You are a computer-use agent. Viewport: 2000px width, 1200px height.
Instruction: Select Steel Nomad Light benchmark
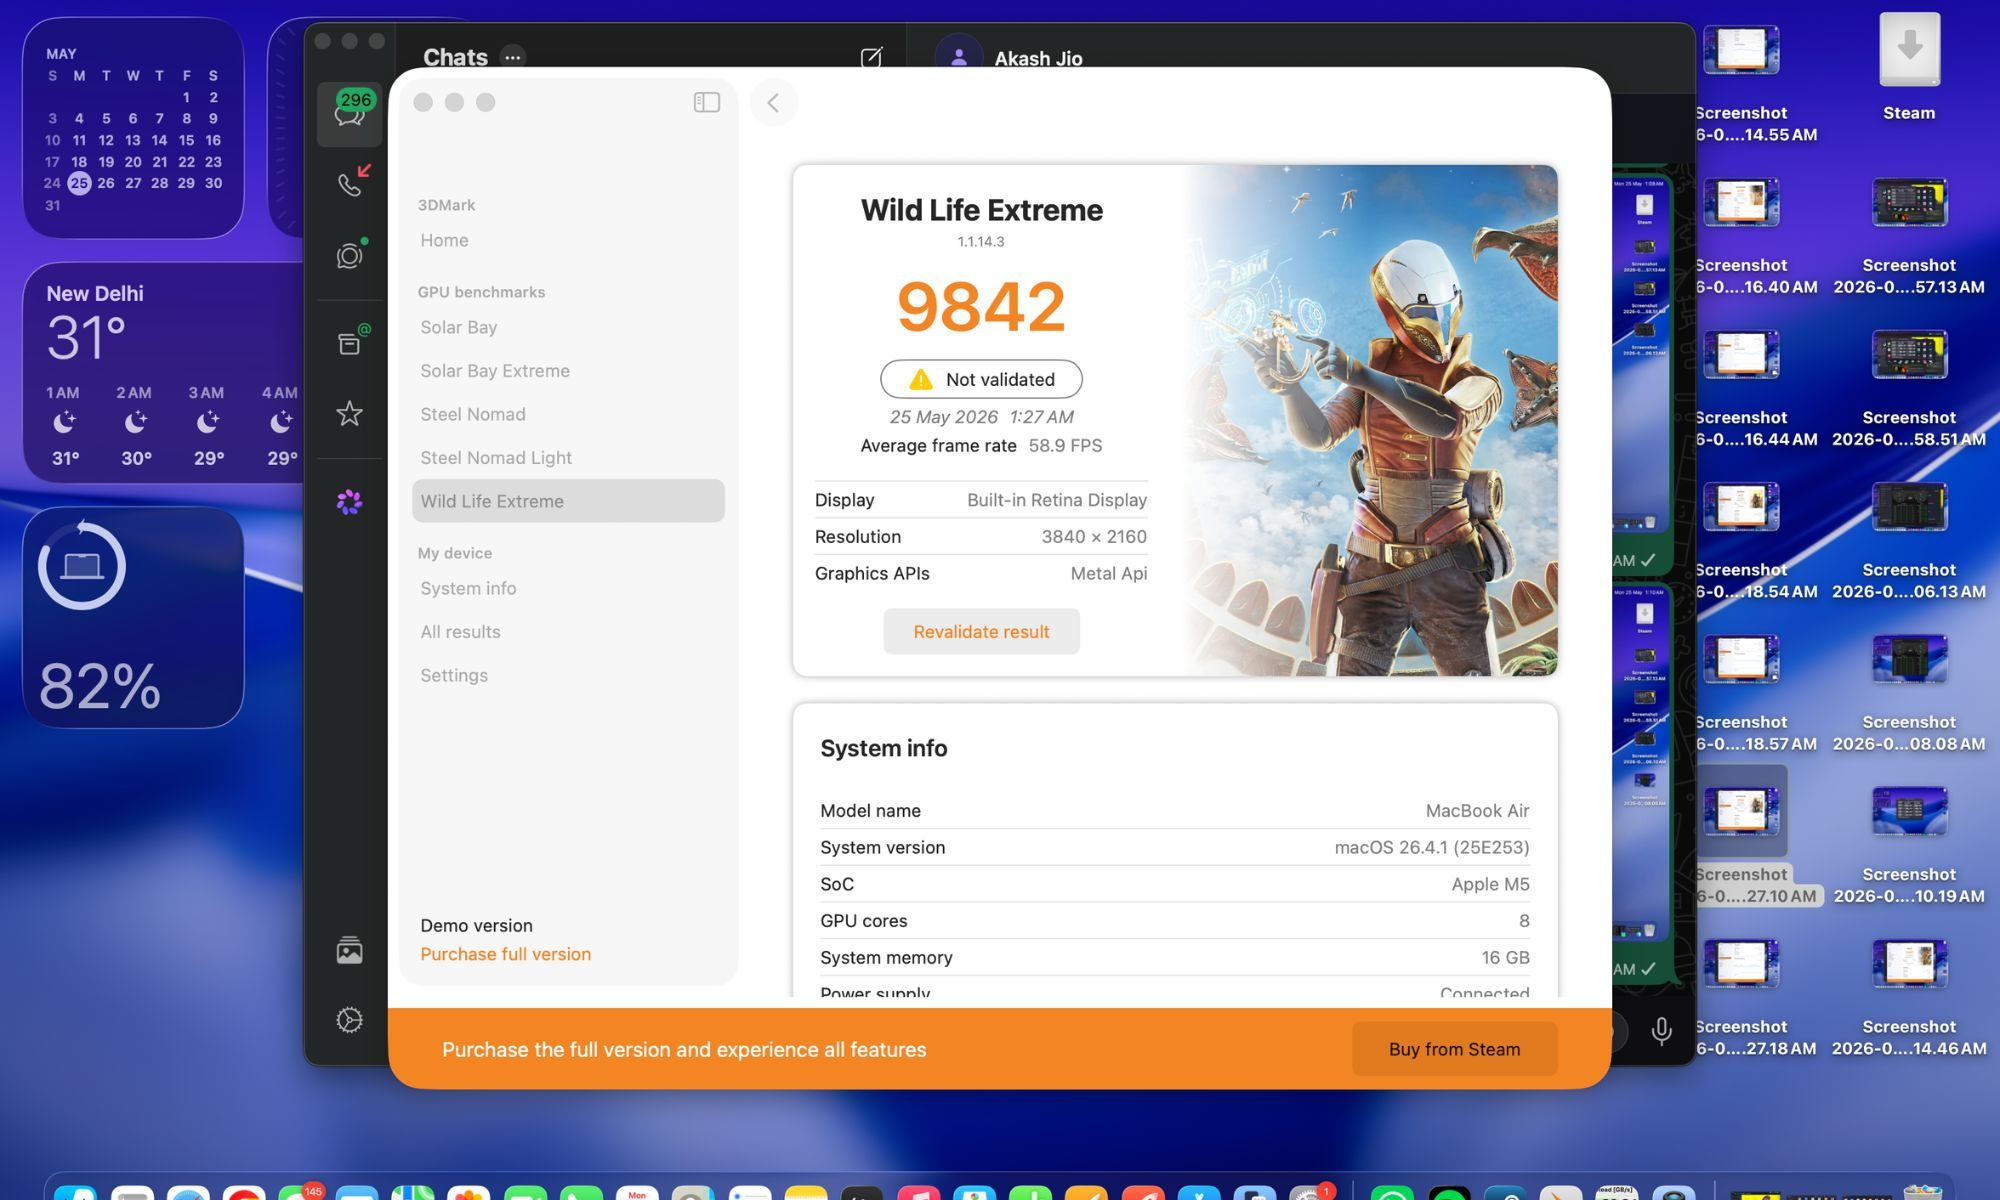(495, 458)
